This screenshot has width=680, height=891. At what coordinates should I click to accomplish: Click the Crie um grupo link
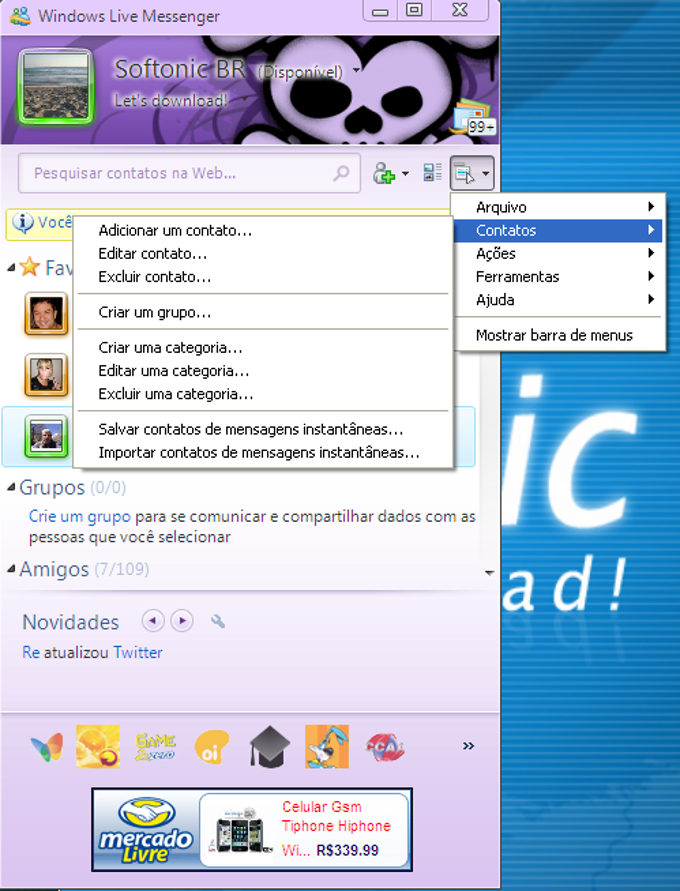(80, 516)
